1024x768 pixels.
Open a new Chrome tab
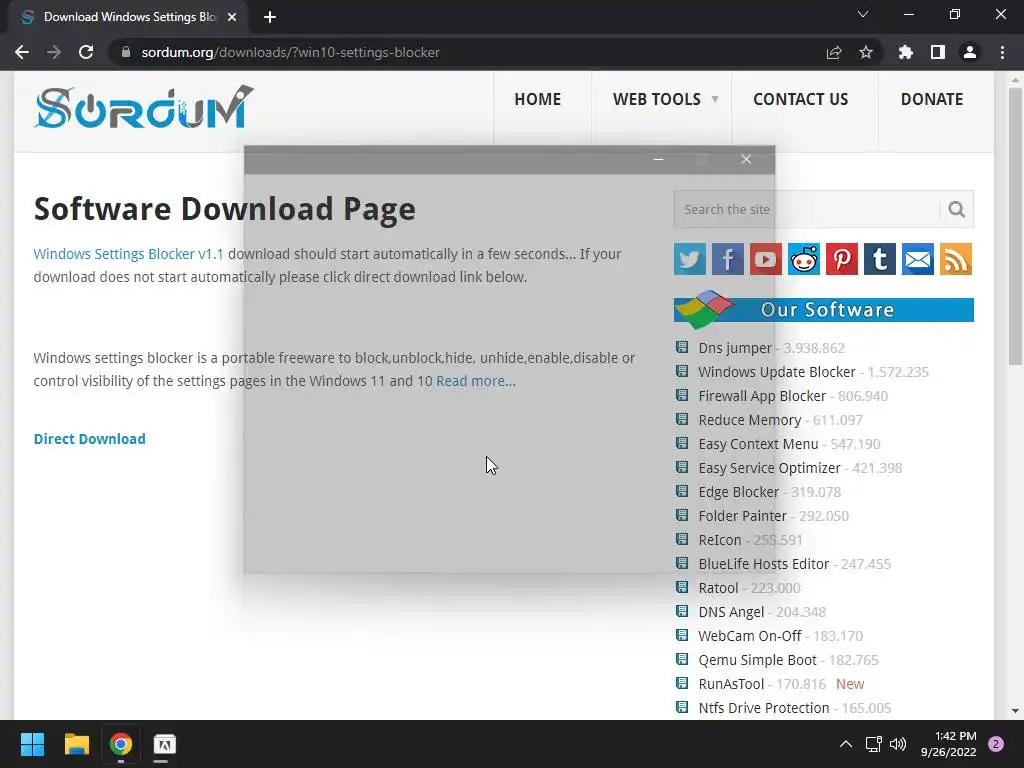(x=270, y=17)
